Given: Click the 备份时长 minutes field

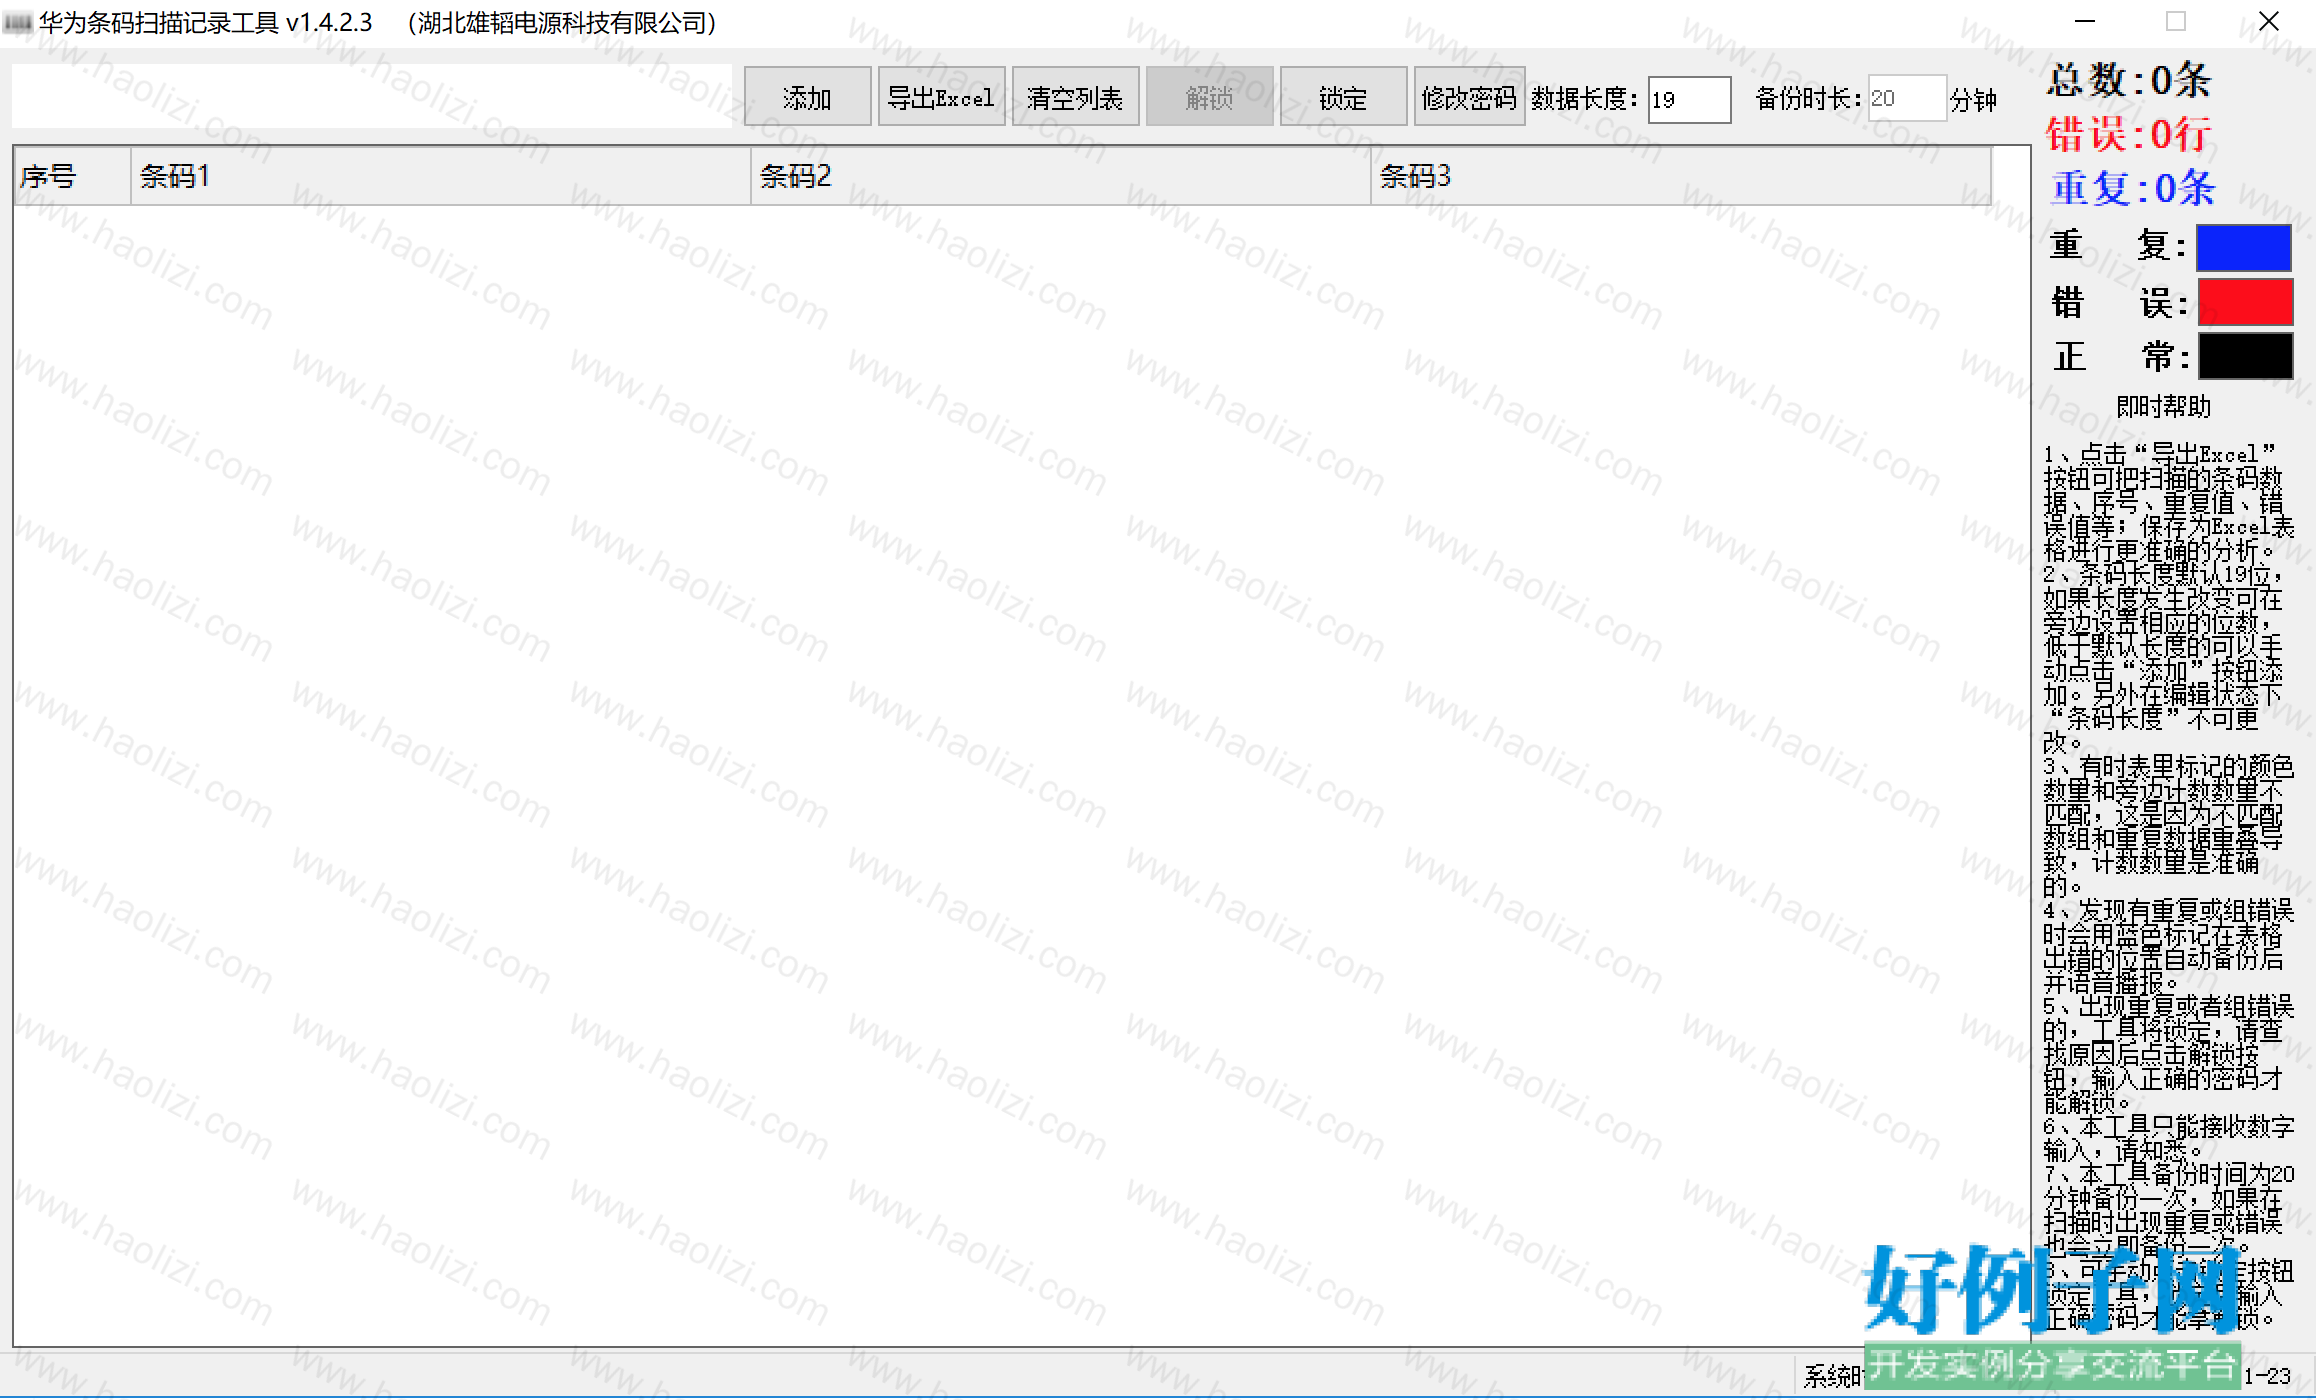Looking at the screenshot, I should coord(1907,99).
